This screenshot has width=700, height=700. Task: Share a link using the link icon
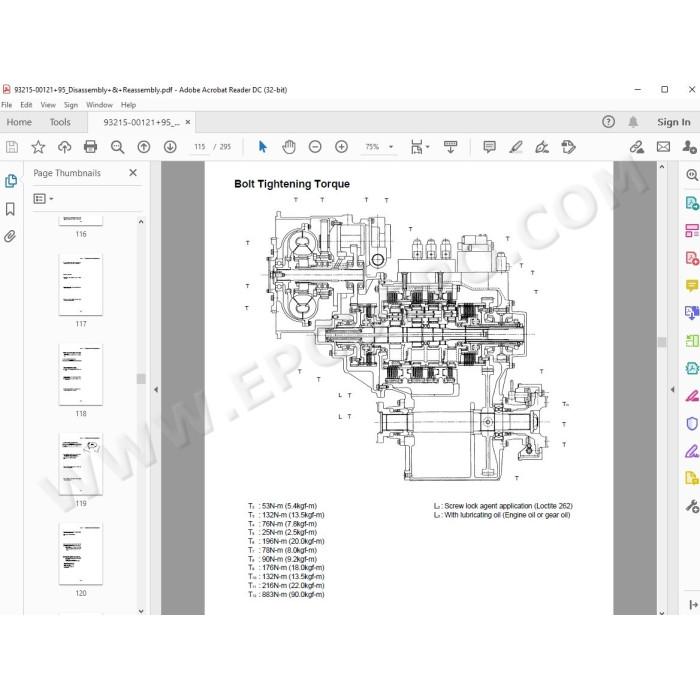click(637, 147)
